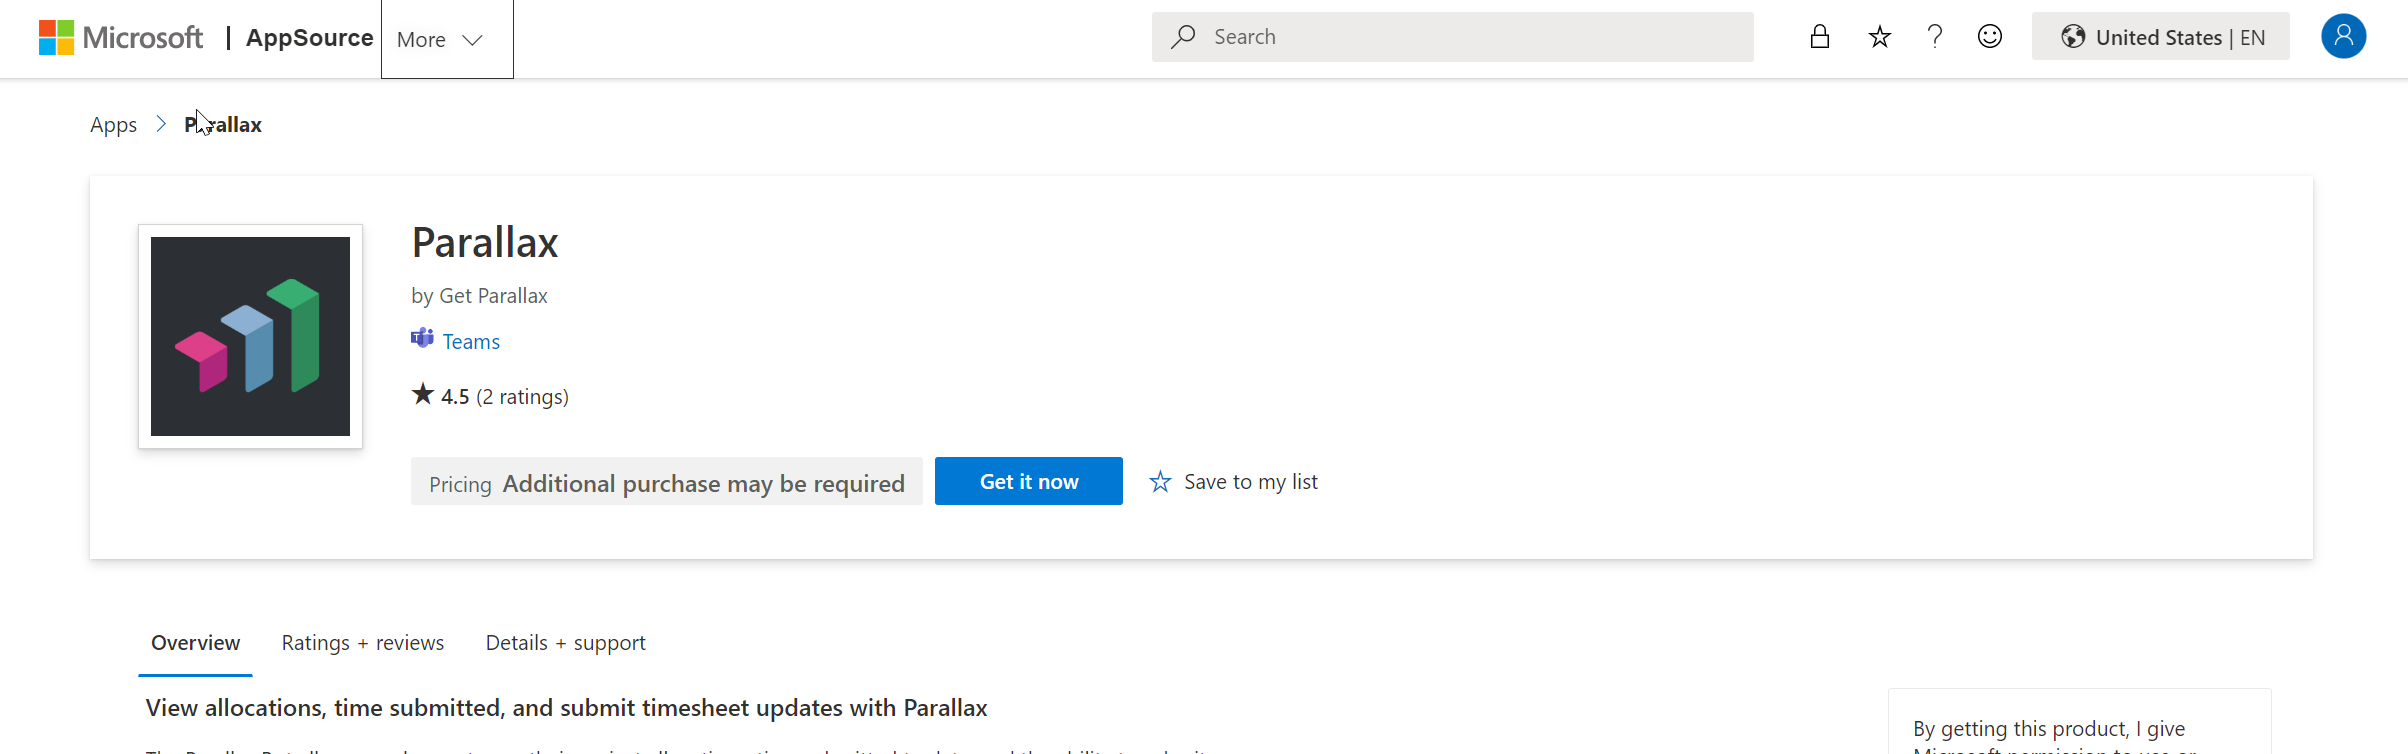Screen dimensions: 2408x754
Task: Click the Teams product icon
Action: pyautogui.click(x=422, y=339)
